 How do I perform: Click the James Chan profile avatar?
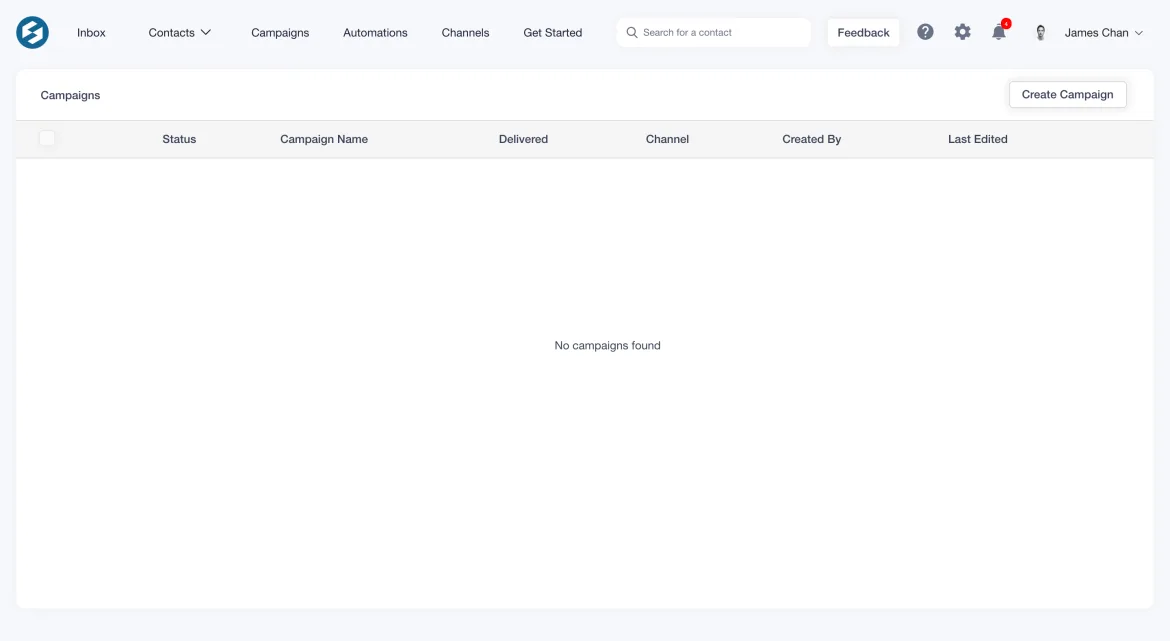pos(1040,32)
